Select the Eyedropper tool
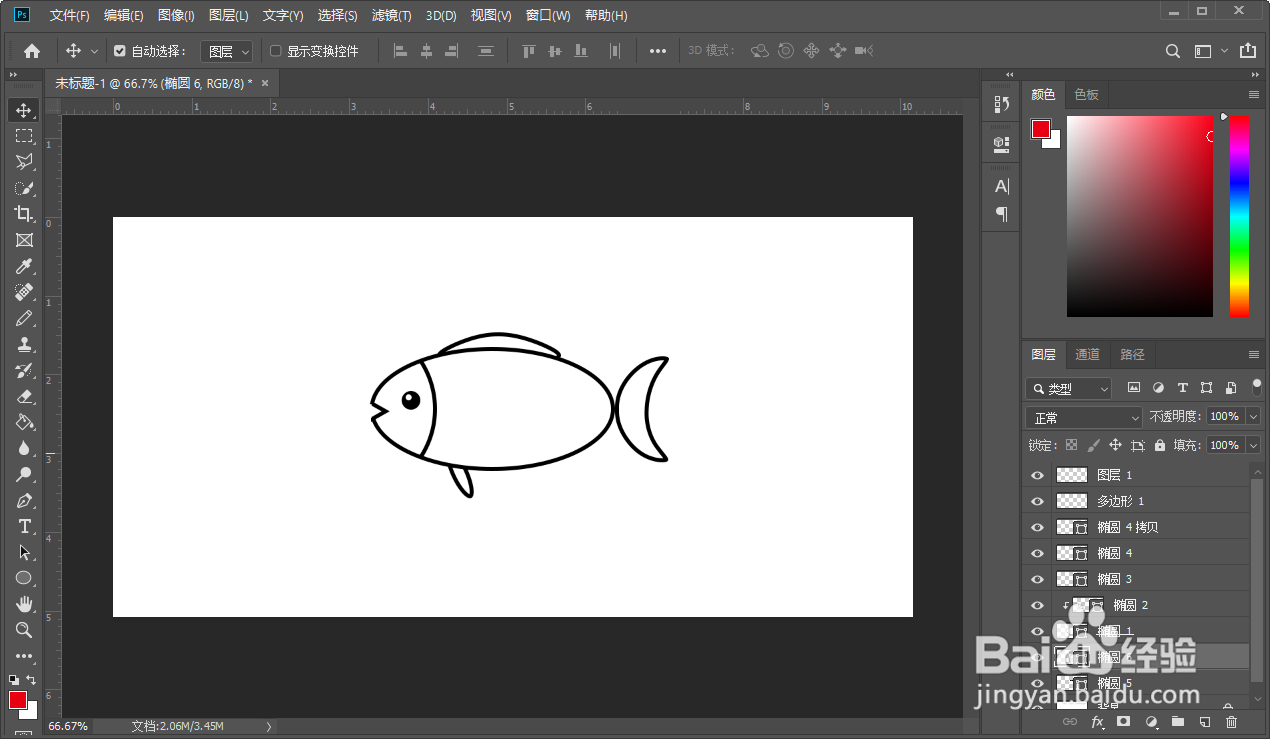Viewport: 1270px width, 739px height. [x=24, y=266]
